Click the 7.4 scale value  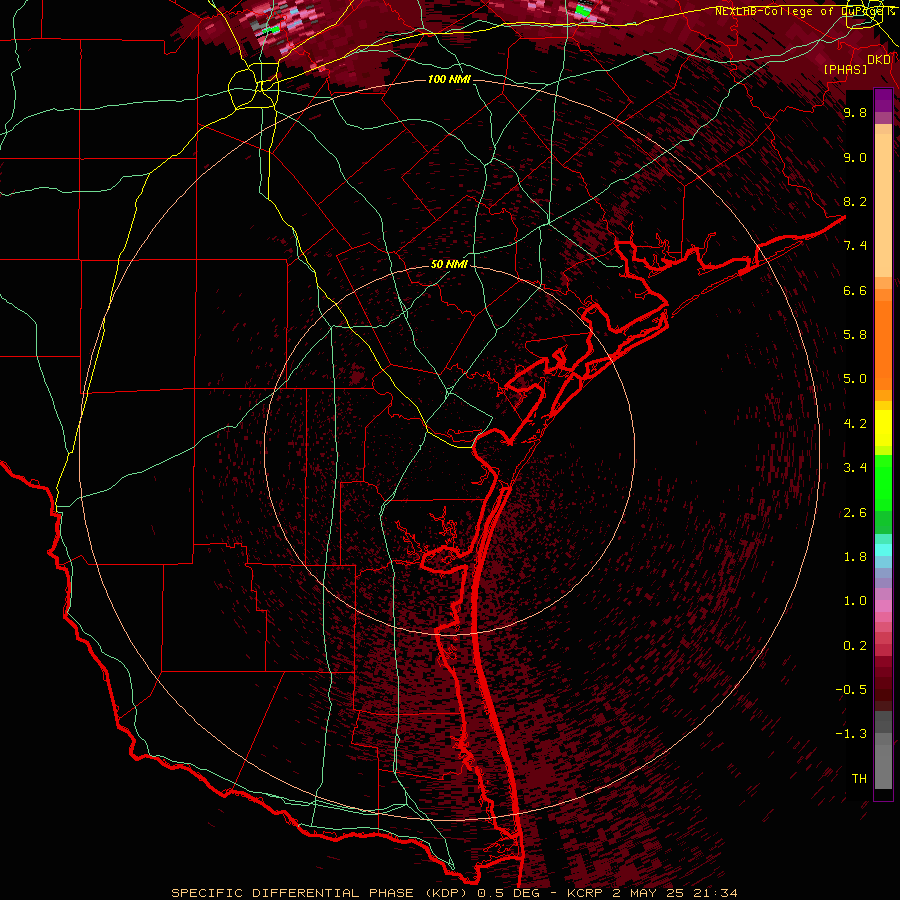(855, 246)
